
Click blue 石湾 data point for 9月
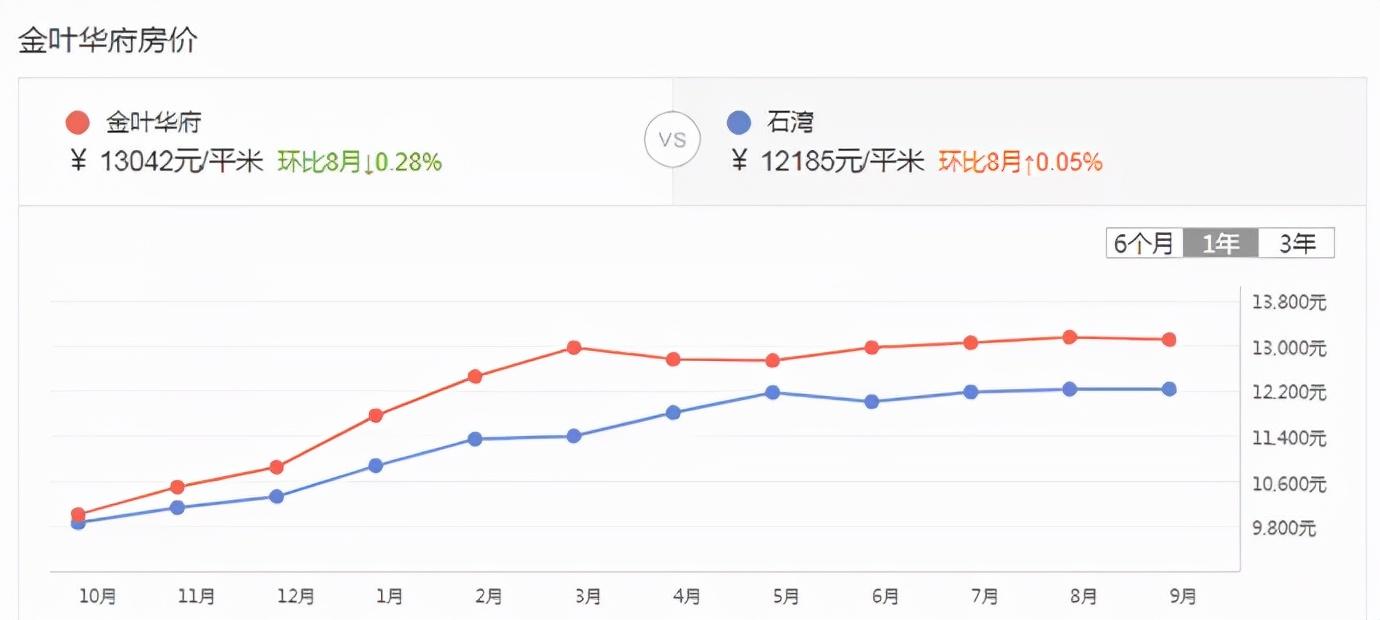click(x=1168, y=389)
